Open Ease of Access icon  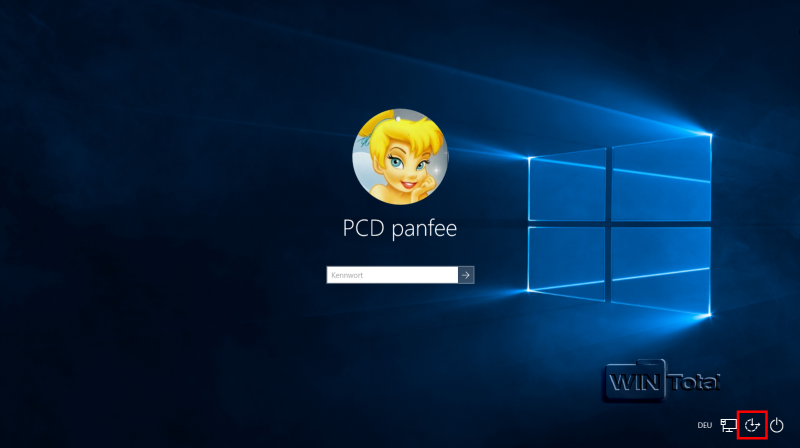pyautogui.click(x=752, y=425)
